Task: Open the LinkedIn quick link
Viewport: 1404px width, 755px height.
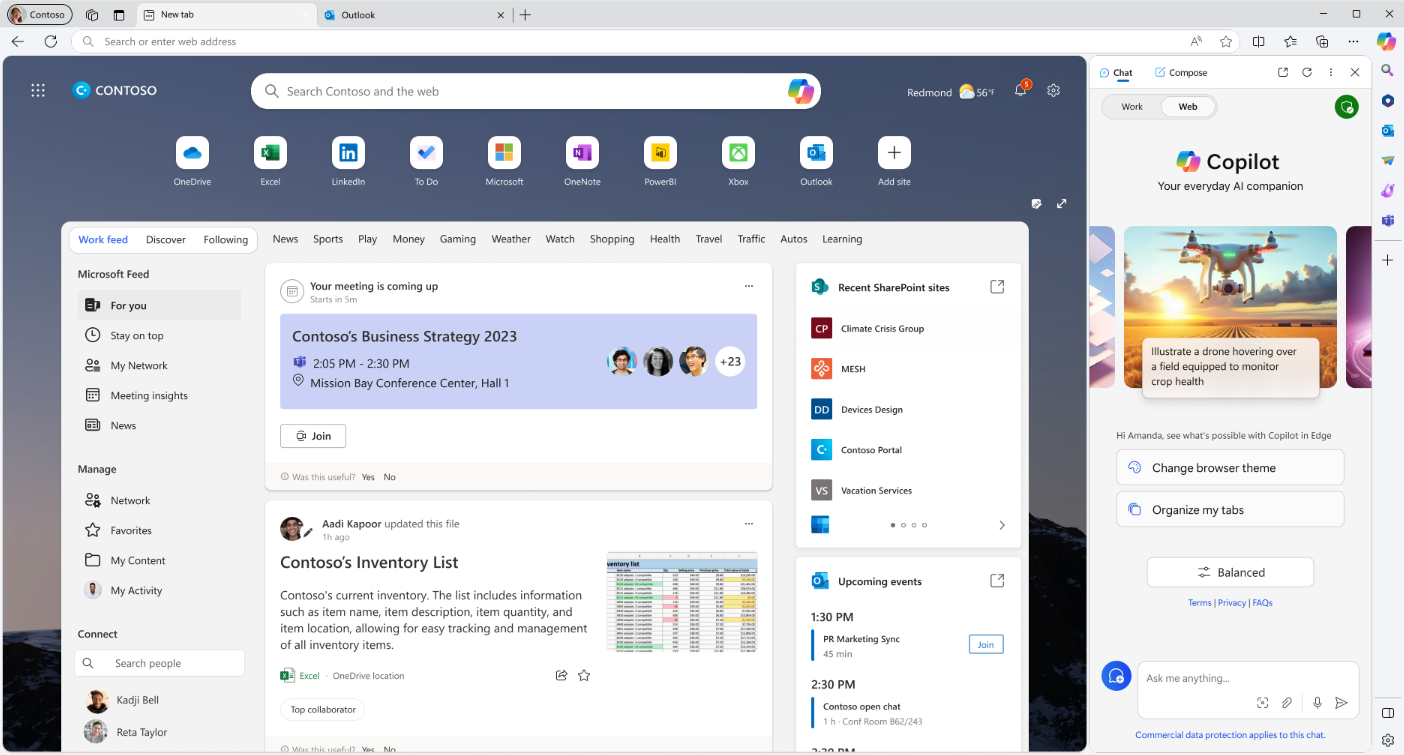Action: [348, 153]
